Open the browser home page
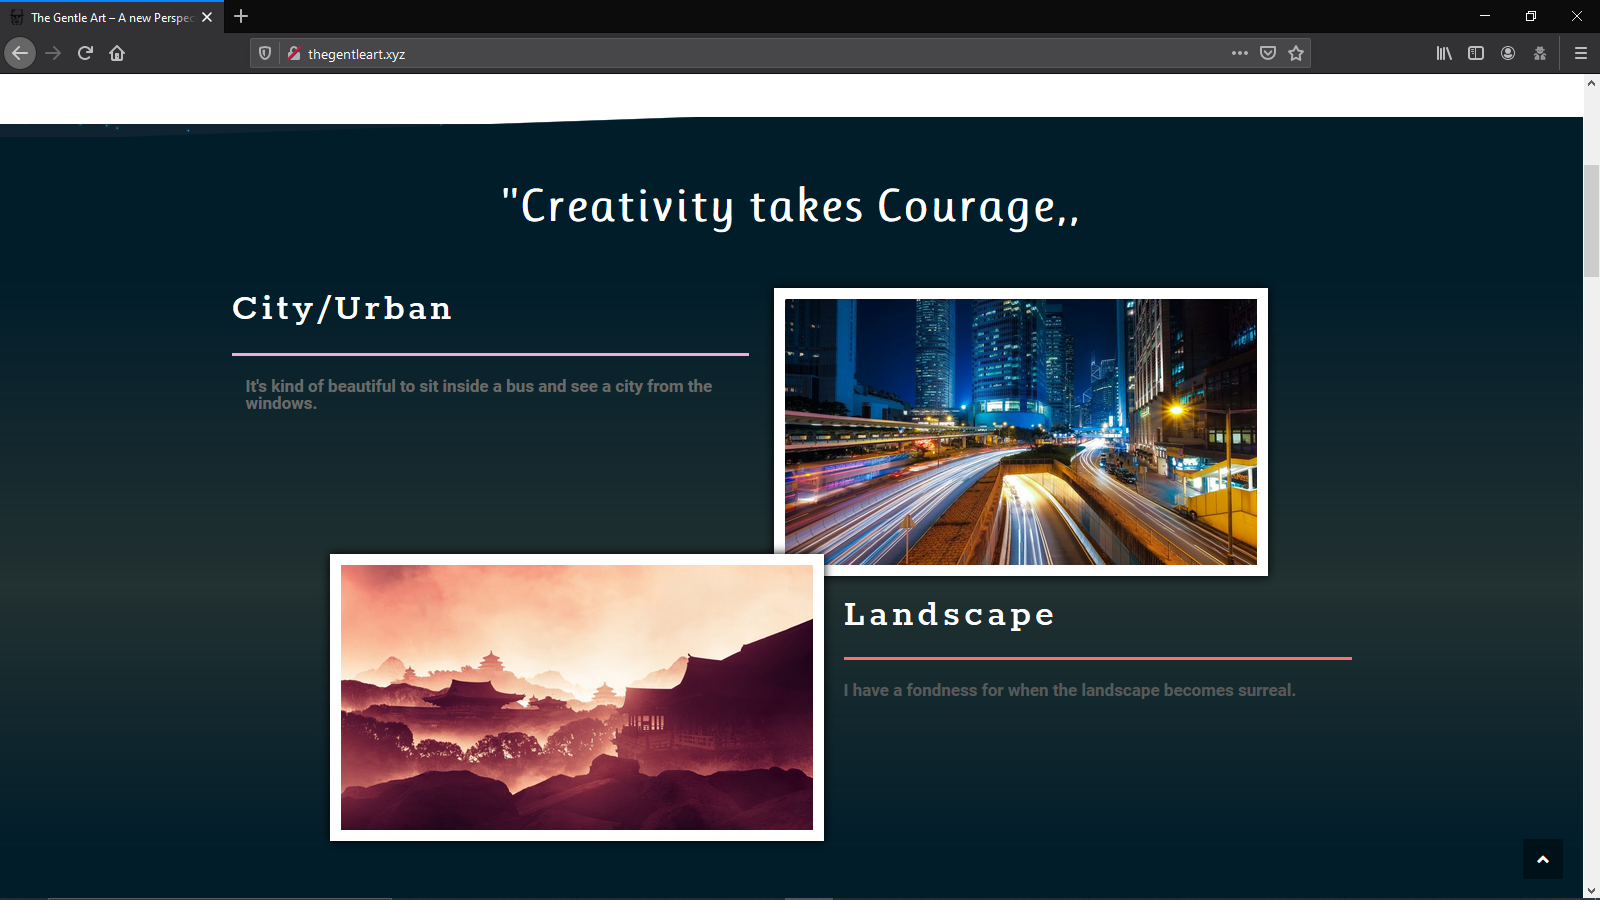Viewport: 1600px width, 900px height. (x=116, y=53)
